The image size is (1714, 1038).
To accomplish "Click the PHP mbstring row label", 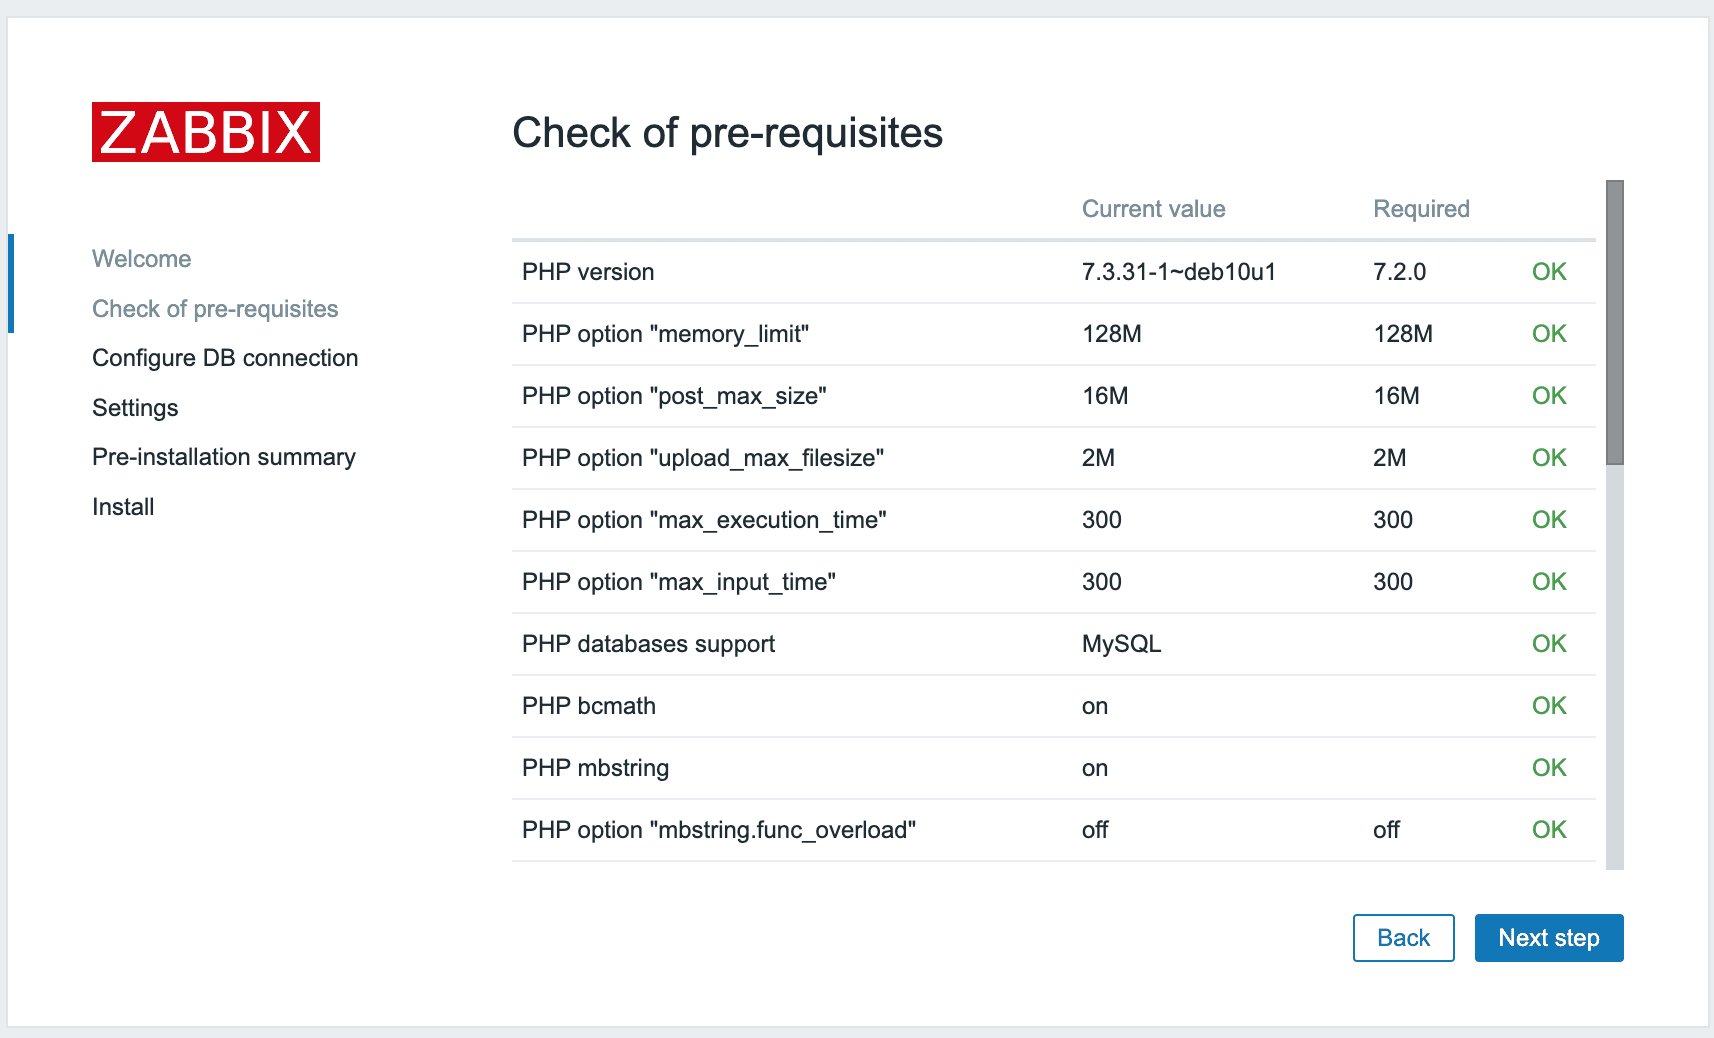I will [596, 768].
